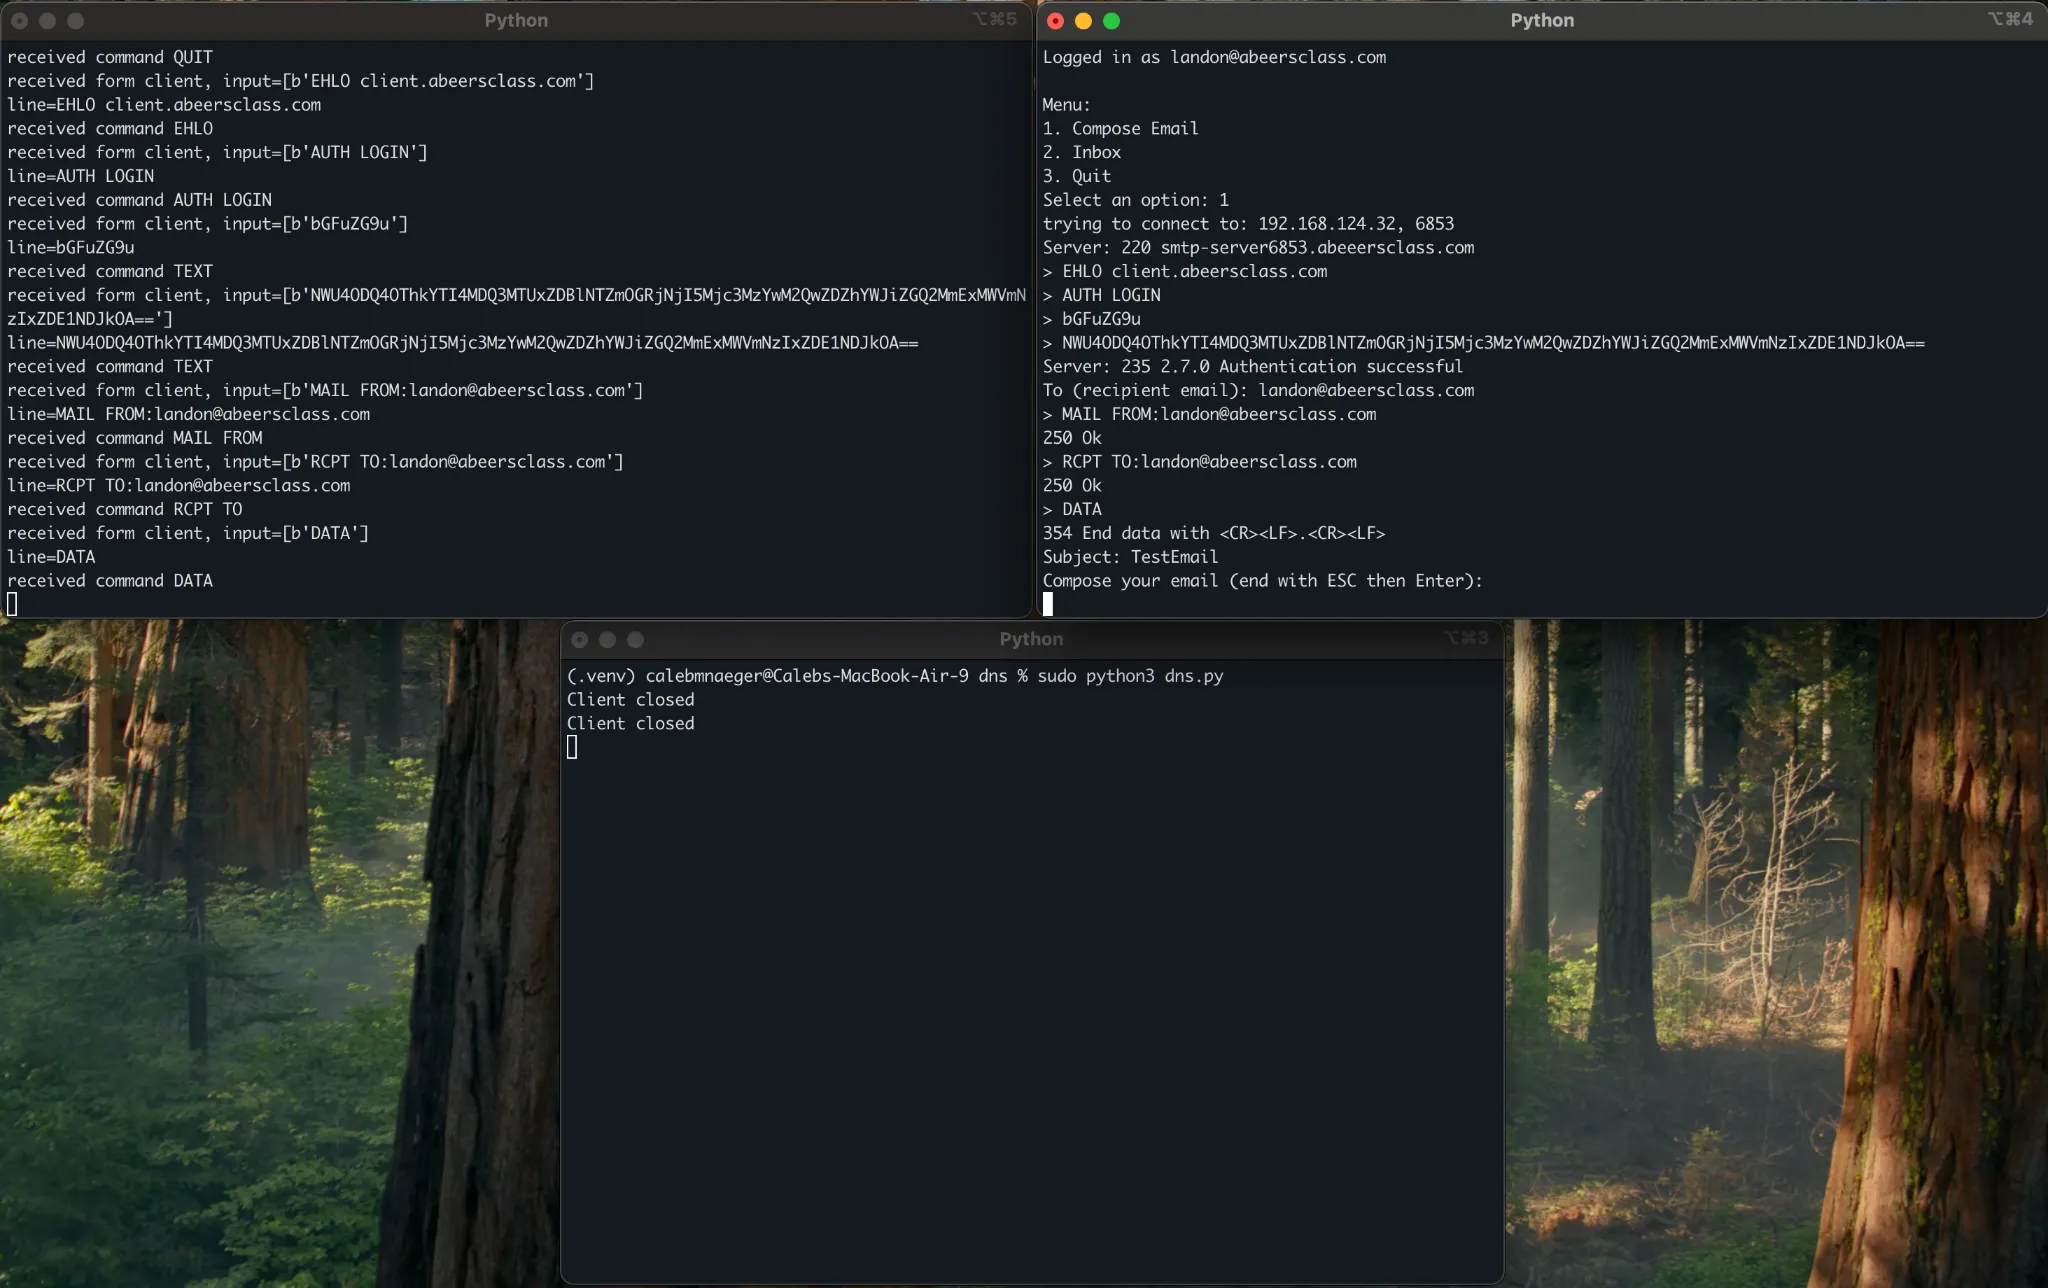Minimize the dns.py terminal window
The height and width of the screenshot is (1288, 2048).
(607, 639)
